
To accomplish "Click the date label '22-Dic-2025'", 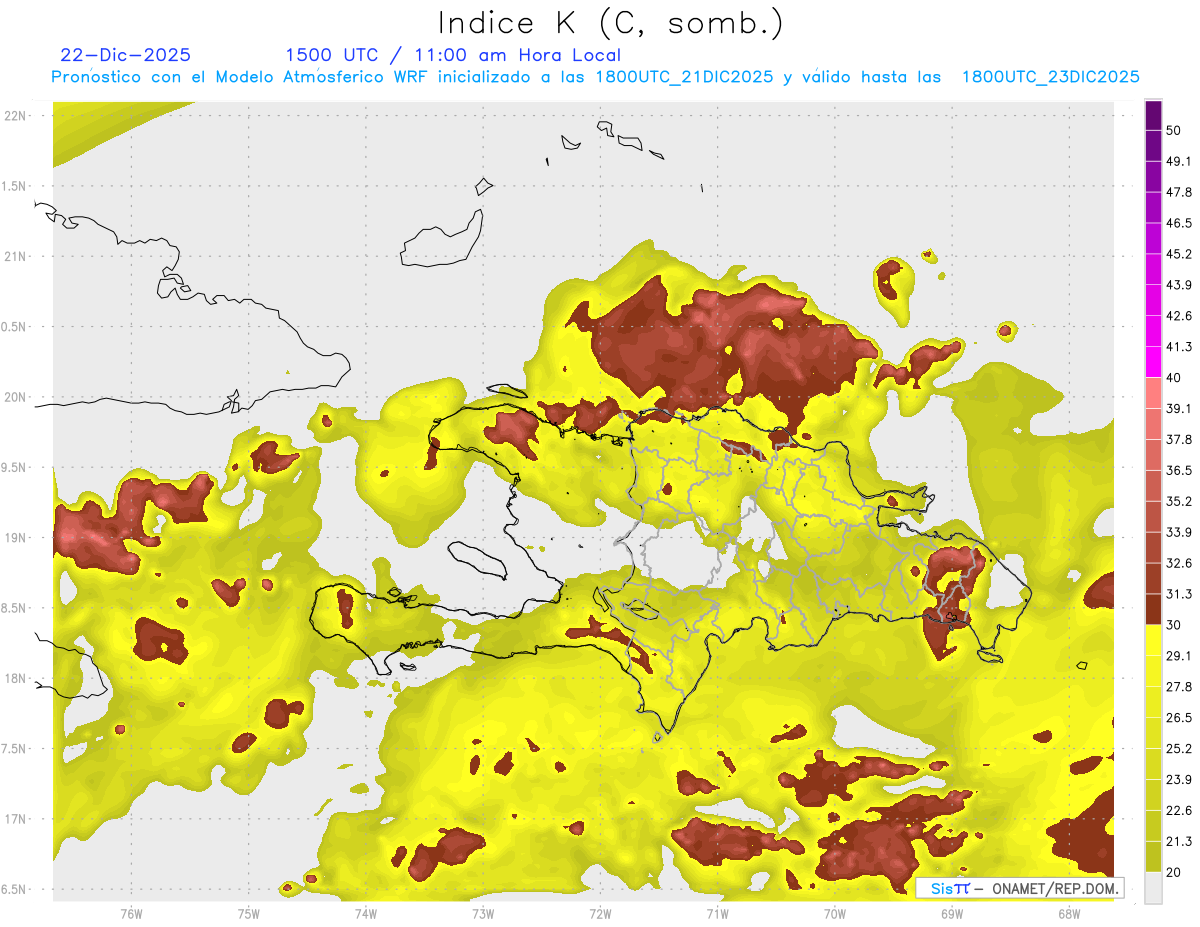I will (x=125, y=55).
